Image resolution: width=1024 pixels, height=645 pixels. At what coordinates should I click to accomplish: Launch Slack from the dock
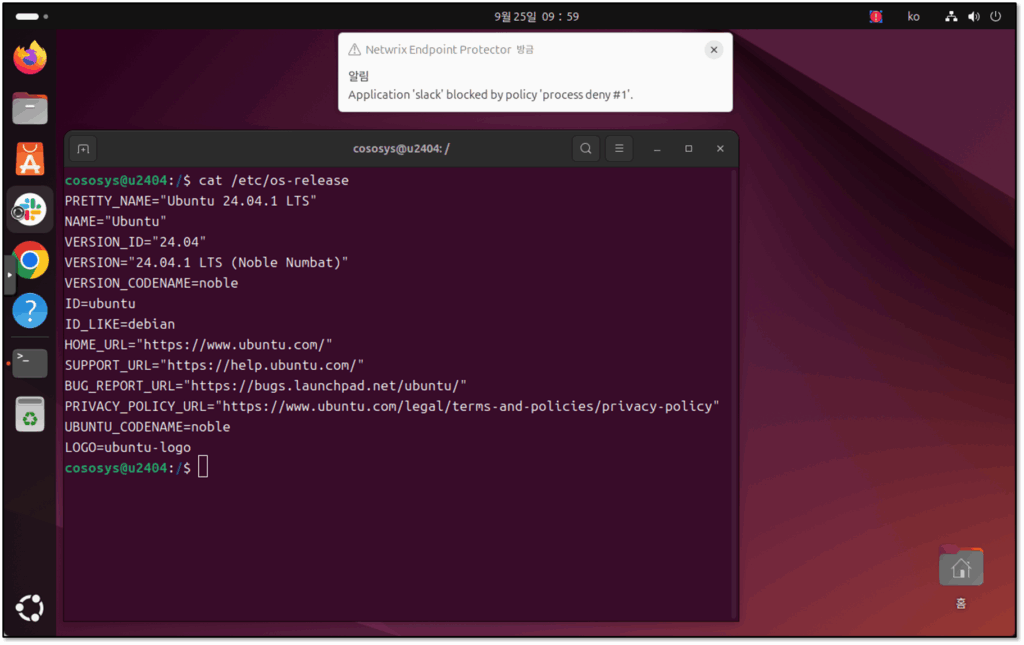30,210
